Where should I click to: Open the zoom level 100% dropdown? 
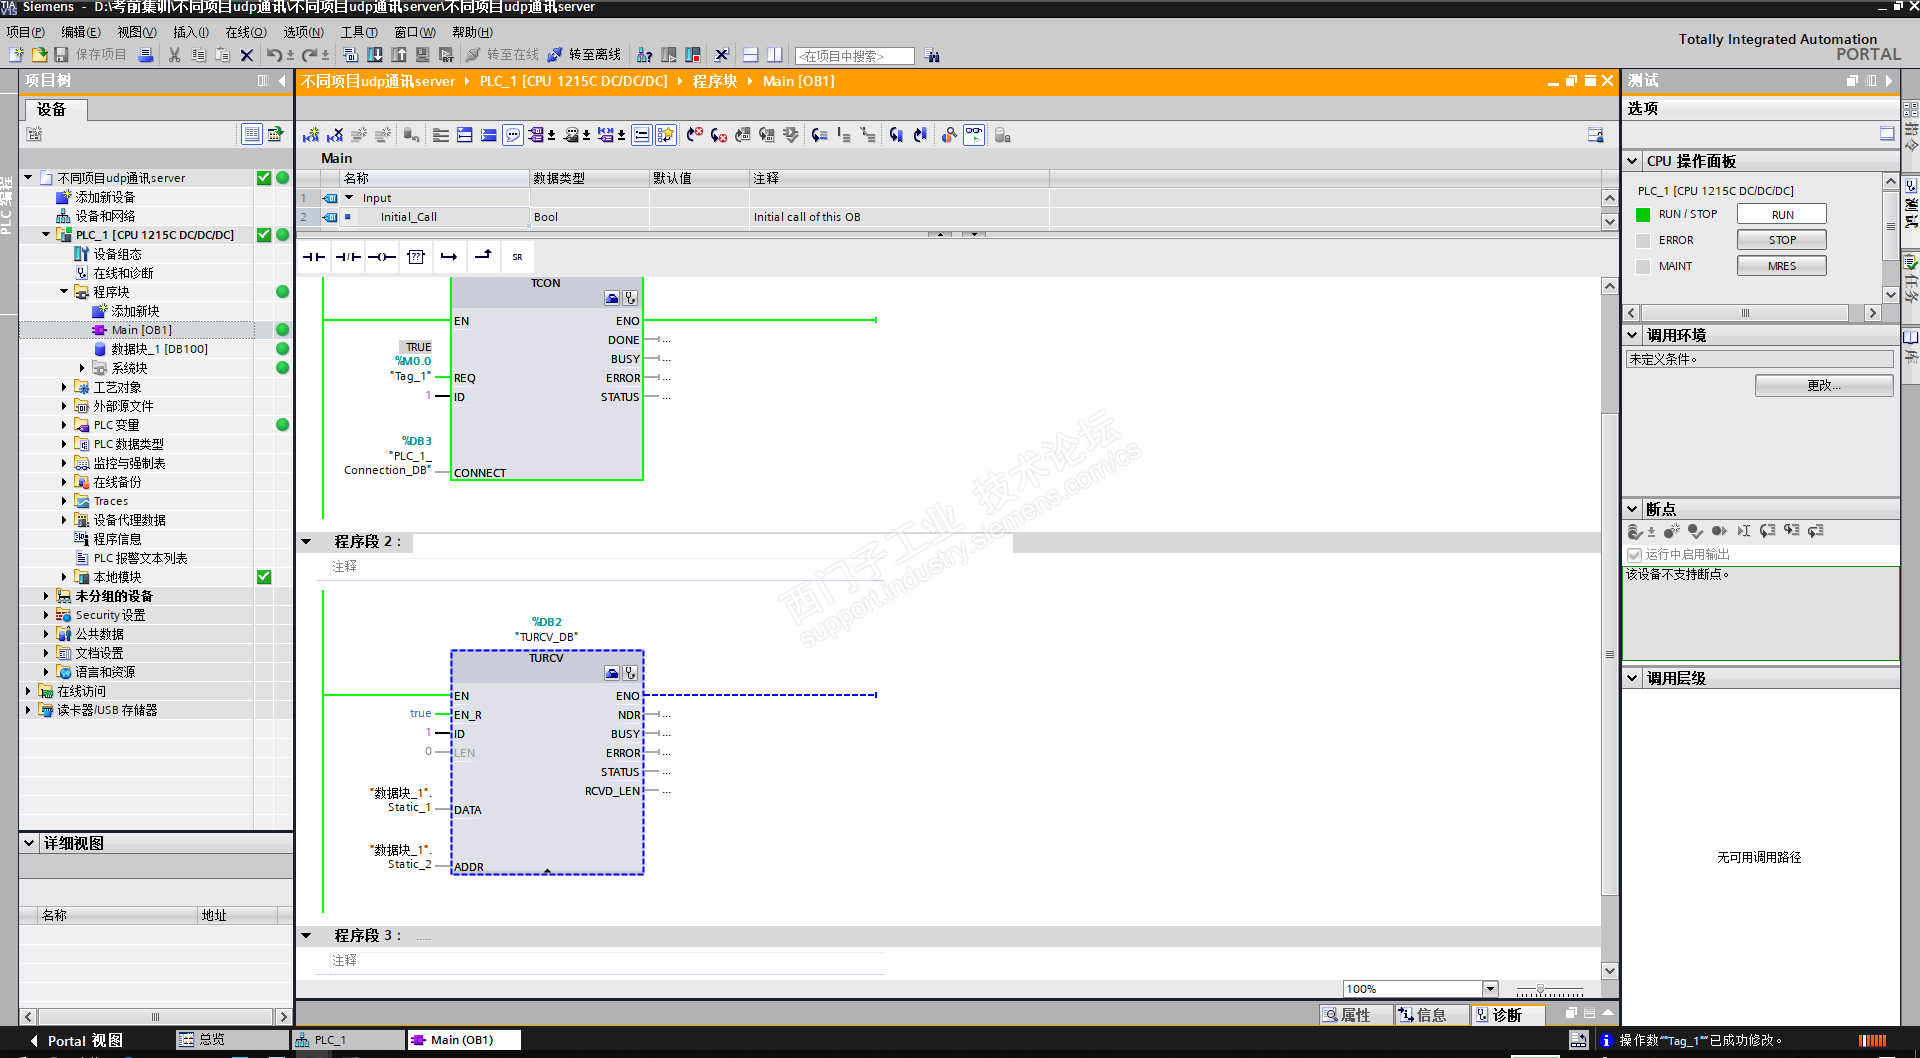[1490, 989]
